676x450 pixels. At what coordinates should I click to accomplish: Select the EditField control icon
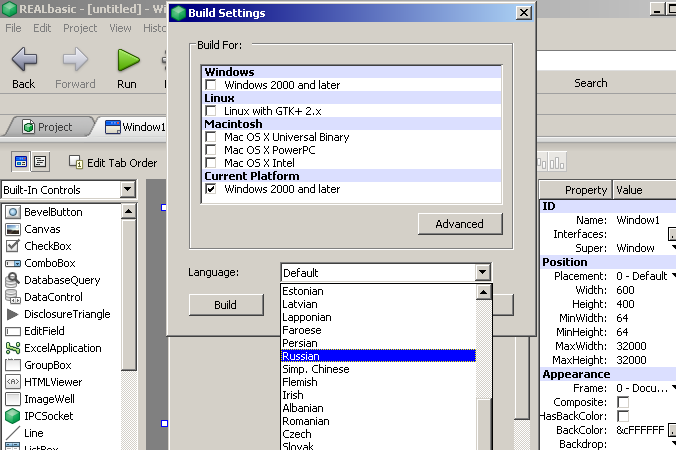coord(13,331)
